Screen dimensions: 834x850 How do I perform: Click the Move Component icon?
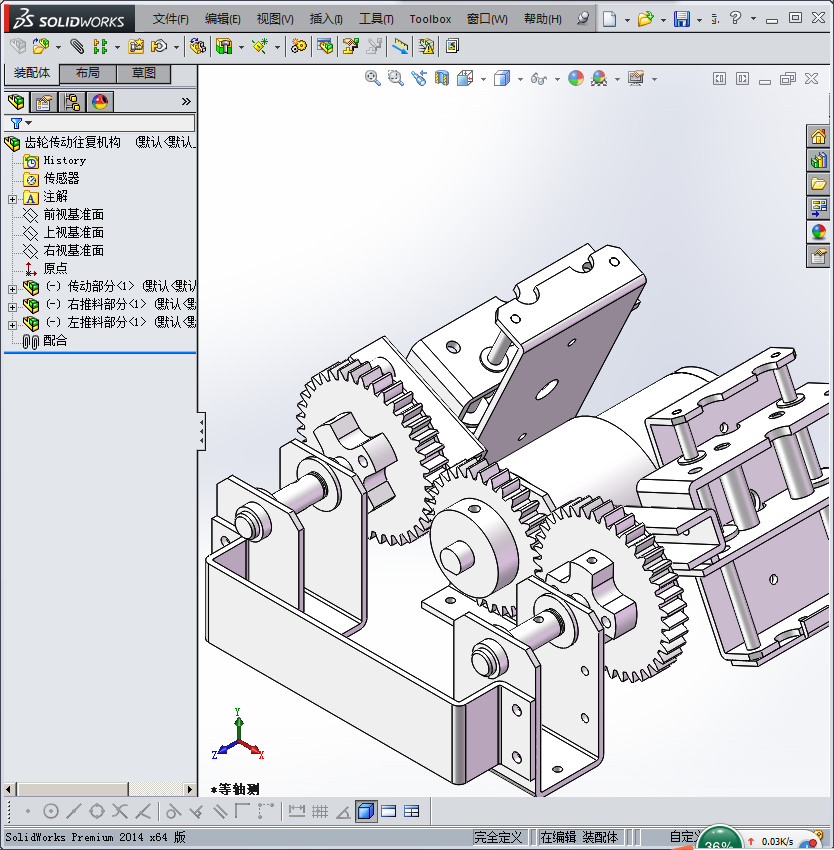pos(159,47)
